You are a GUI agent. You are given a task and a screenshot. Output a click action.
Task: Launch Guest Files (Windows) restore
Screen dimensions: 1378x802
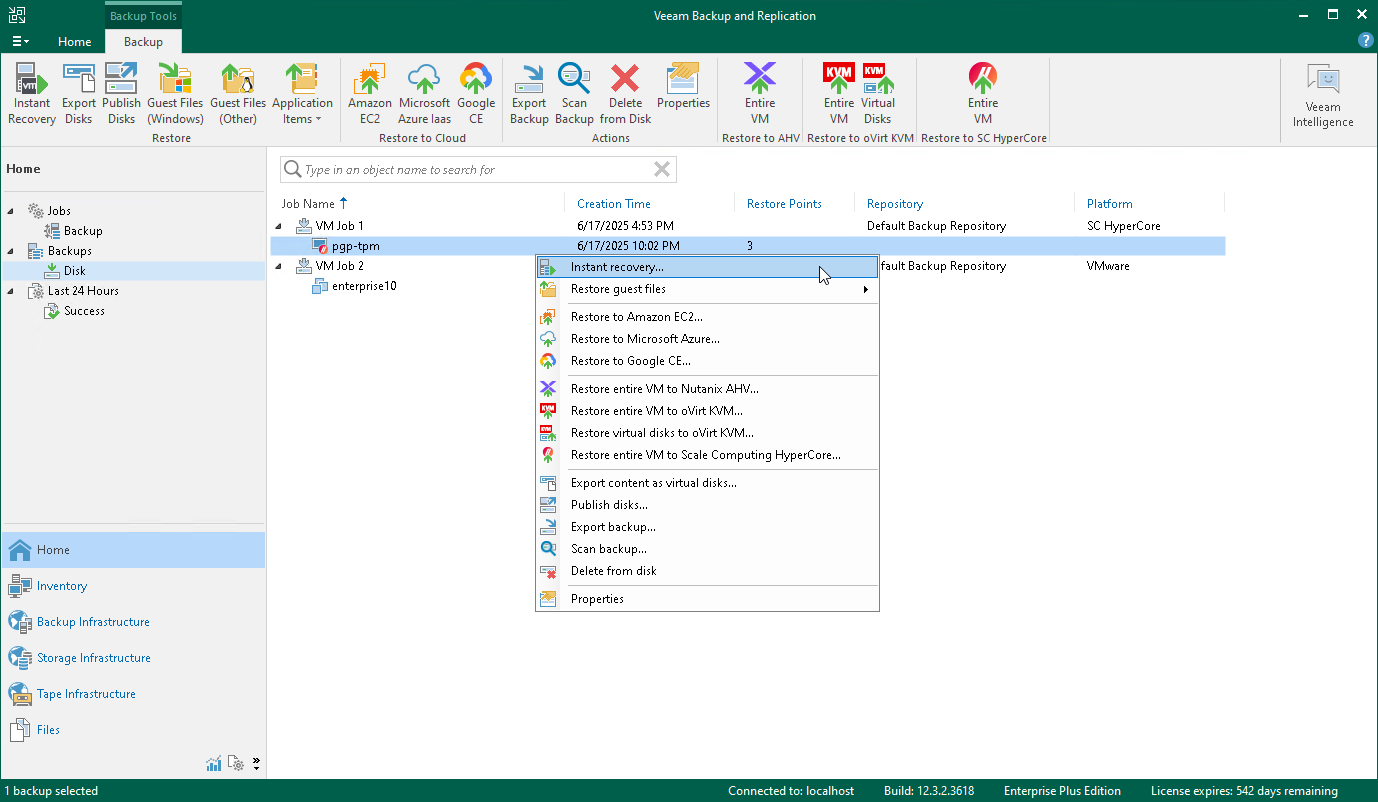pos(175,94)
